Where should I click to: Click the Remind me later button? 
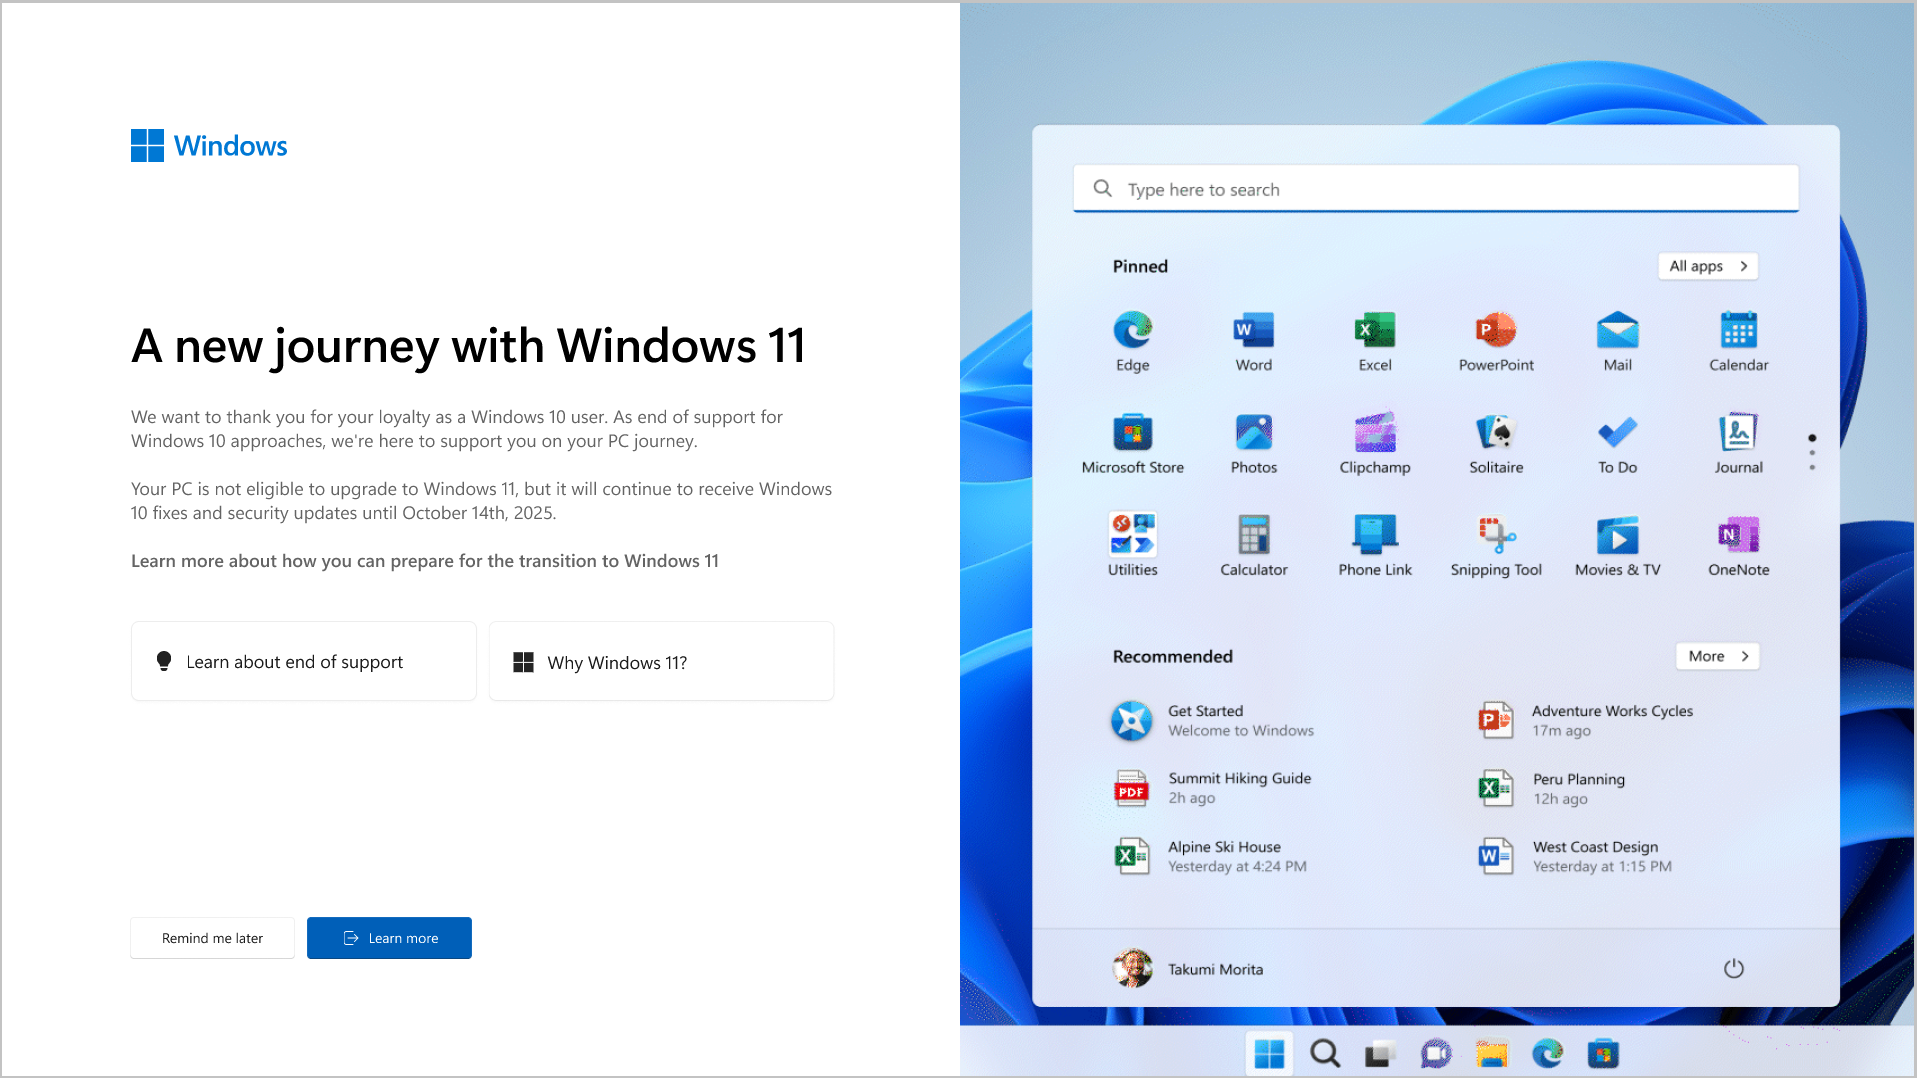(x=211, y=938)
